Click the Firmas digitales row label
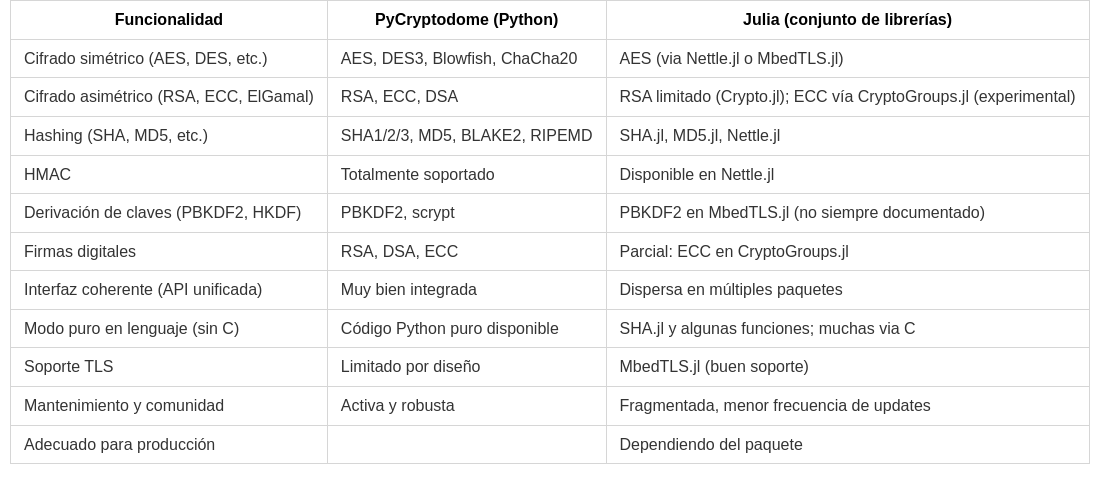 pos(169,251)
